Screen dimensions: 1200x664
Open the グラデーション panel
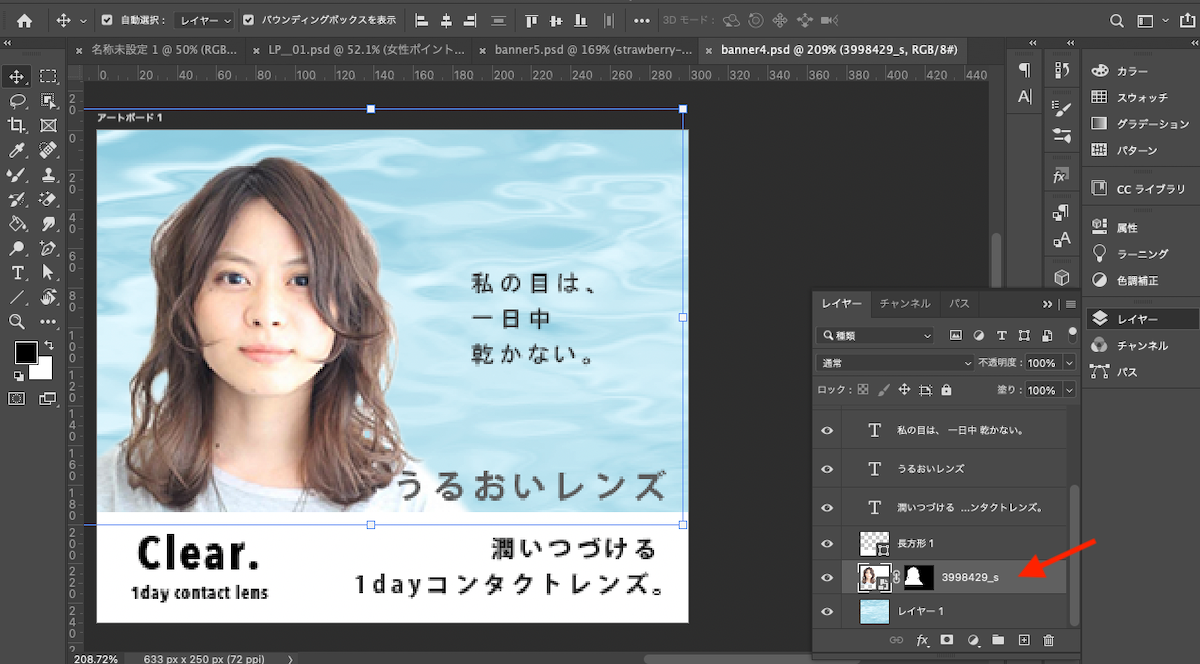[1153, 124]
